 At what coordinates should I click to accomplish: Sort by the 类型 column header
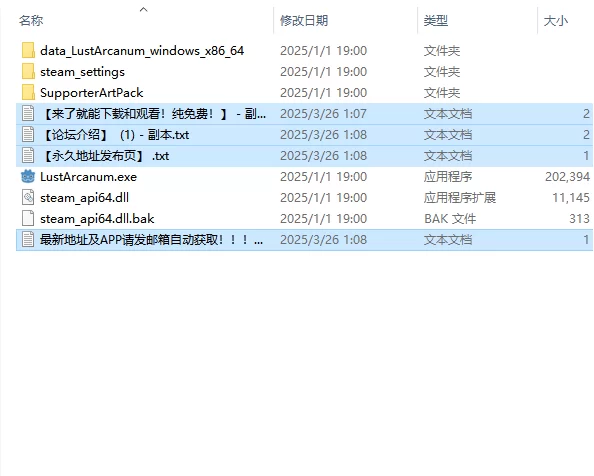[x=436, y=20]
